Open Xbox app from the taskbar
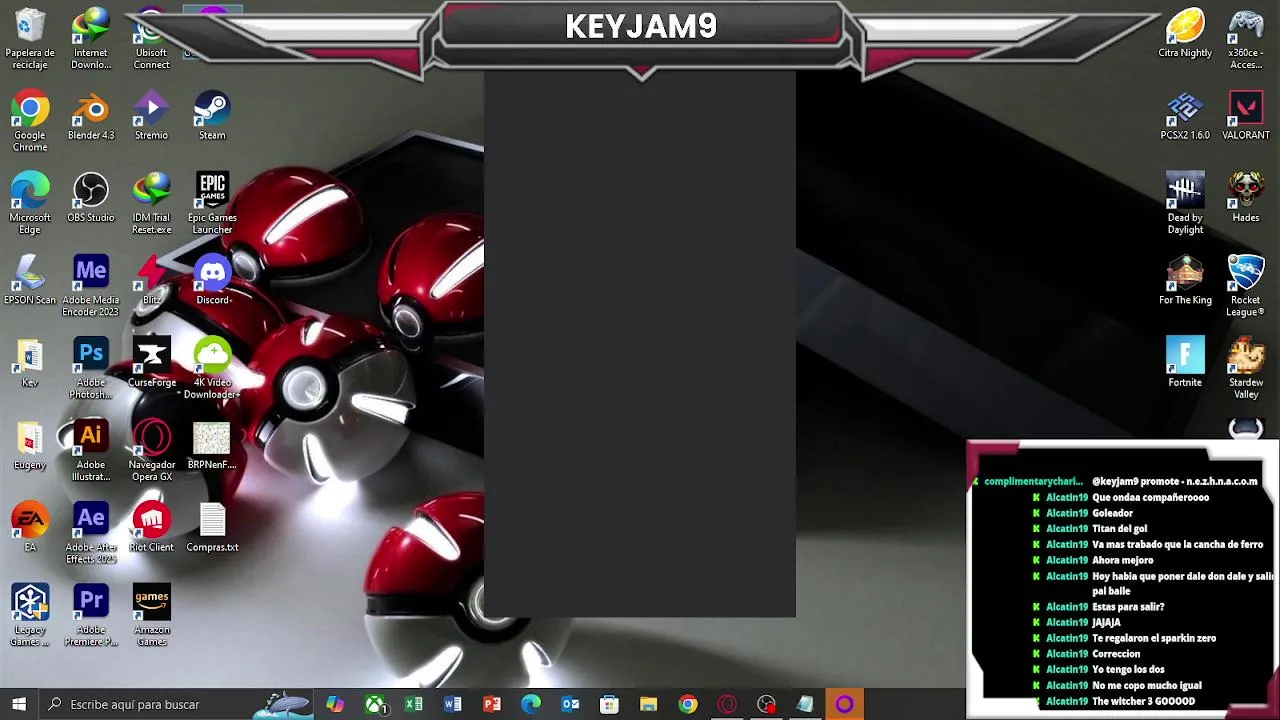 pos(375,704)
